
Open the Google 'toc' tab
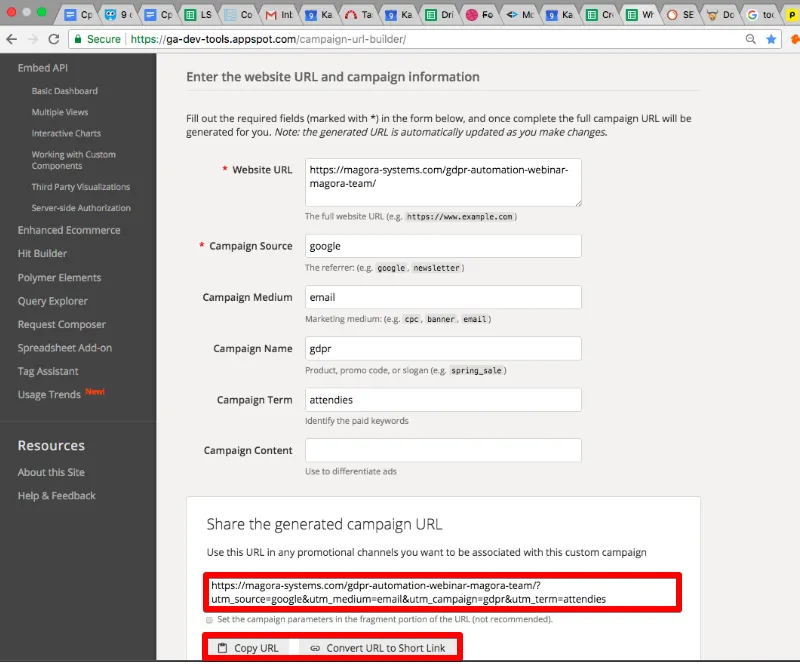(x=761, y=15)
